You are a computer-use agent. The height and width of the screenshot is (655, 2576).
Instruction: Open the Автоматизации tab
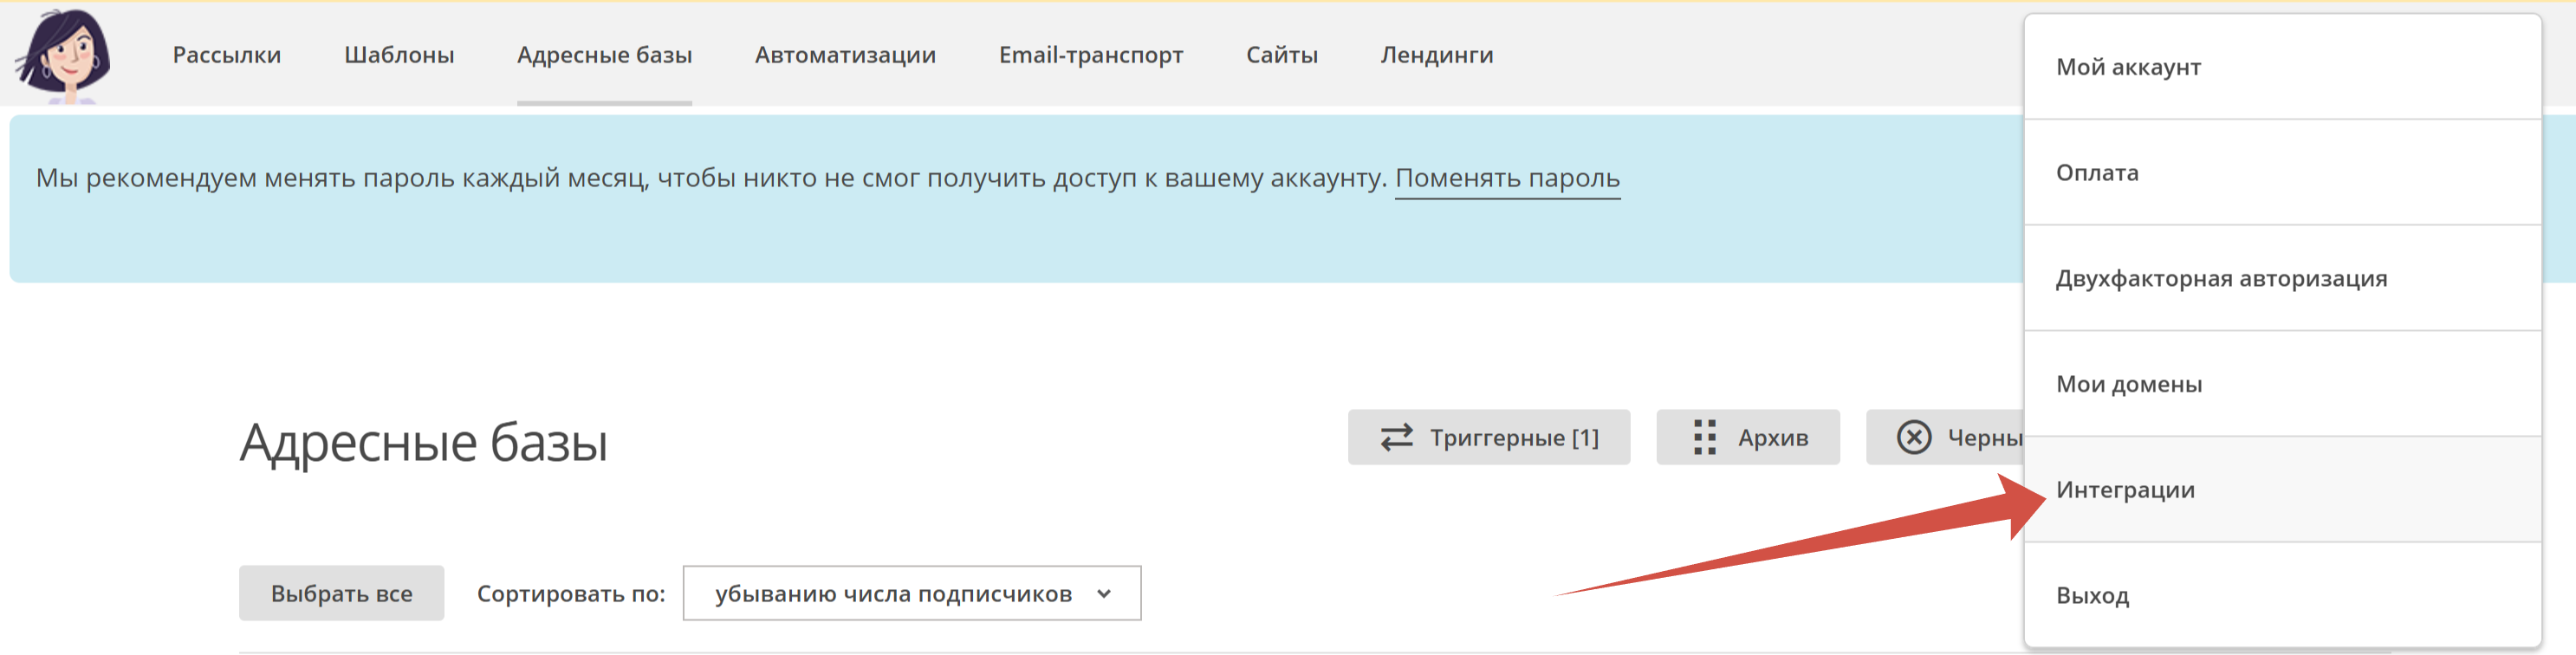845,55
